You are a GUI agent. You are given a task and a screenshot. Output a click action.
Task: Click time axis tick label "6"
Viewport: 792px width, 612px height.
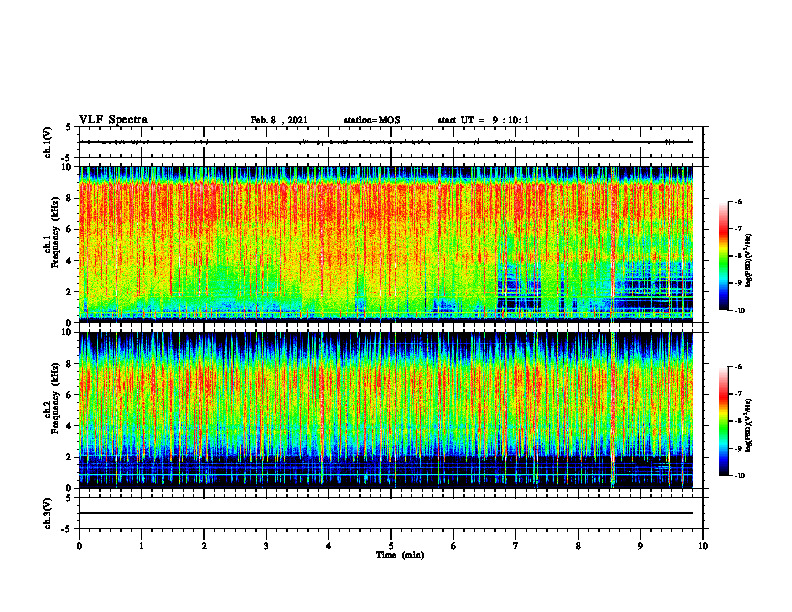pyautogui.click(x=454, y=546)
